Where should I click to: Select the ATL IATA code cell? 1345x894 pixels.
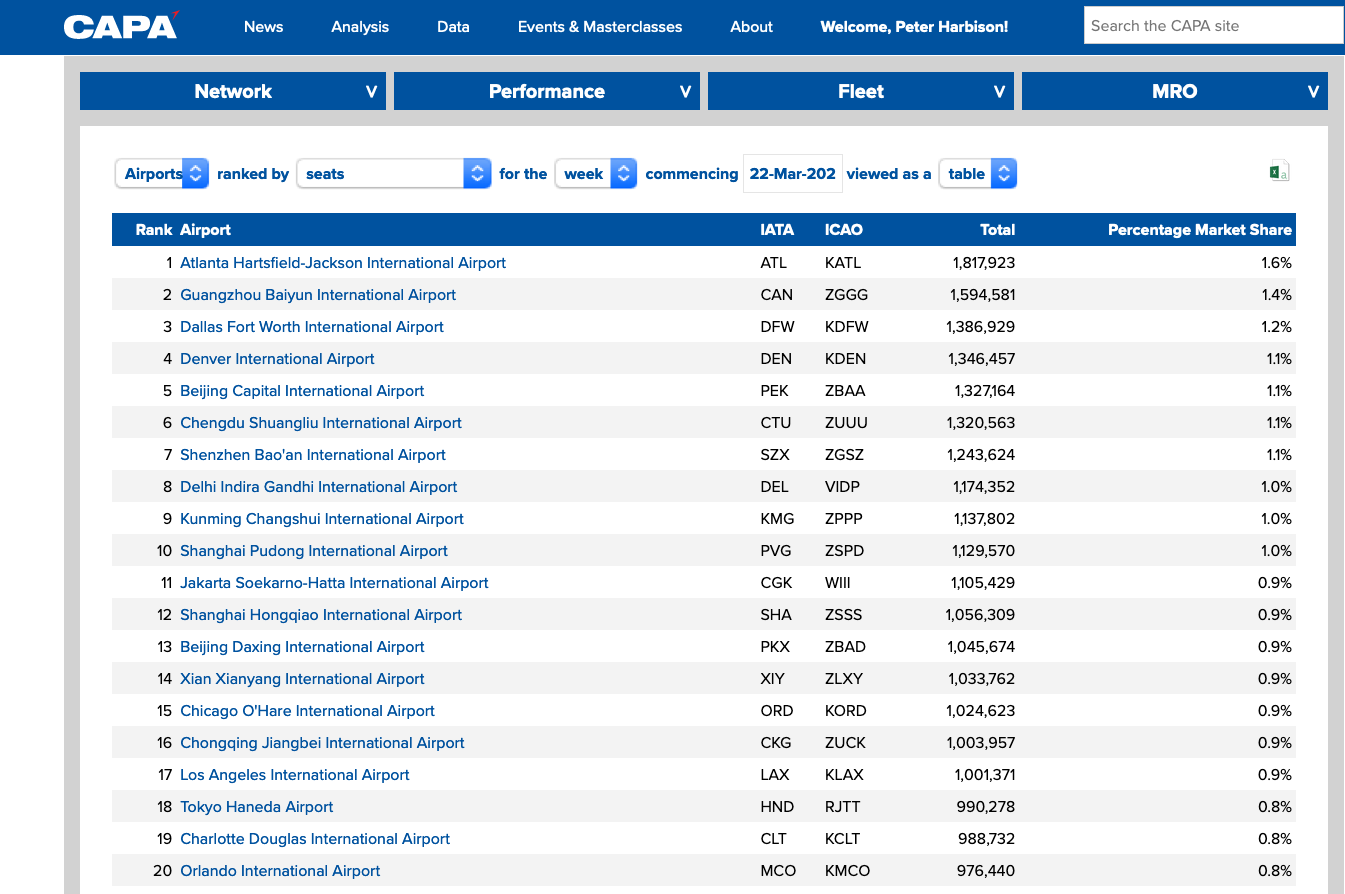[x=774, y=263]
